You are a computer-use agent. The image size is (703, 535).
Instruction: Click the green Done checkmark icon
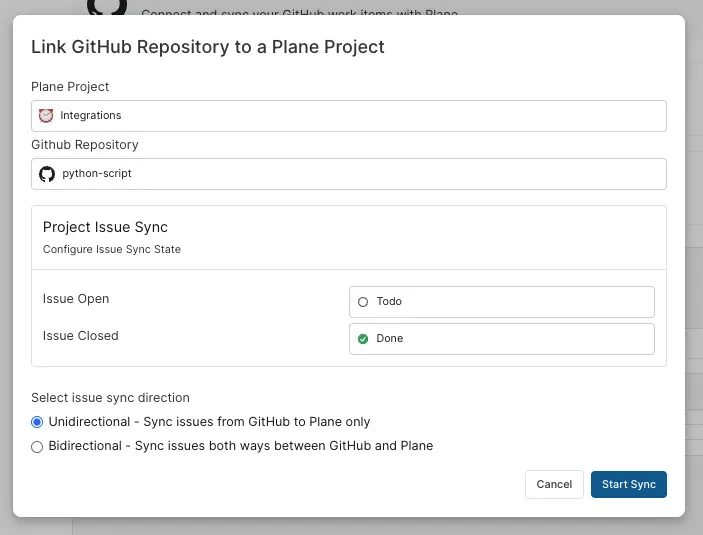pos(363,339)
